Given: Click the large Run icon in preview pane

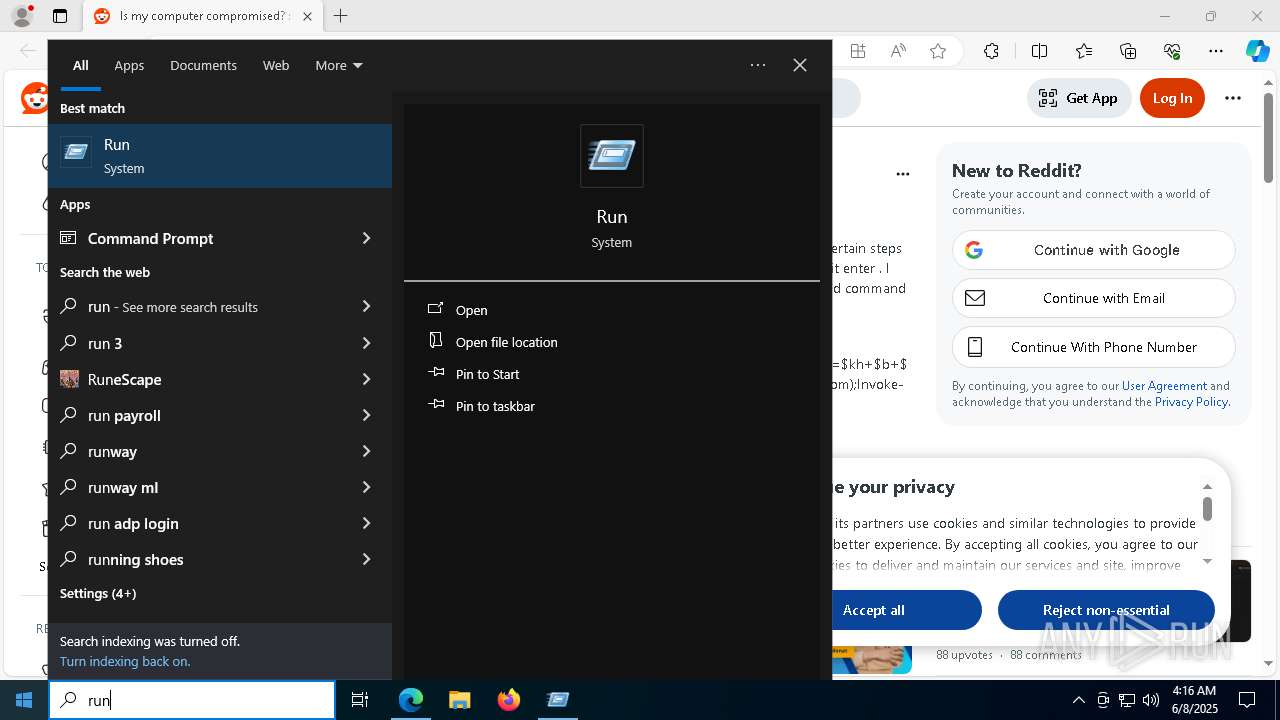Looking at the screenshot, I should [612, 156].
